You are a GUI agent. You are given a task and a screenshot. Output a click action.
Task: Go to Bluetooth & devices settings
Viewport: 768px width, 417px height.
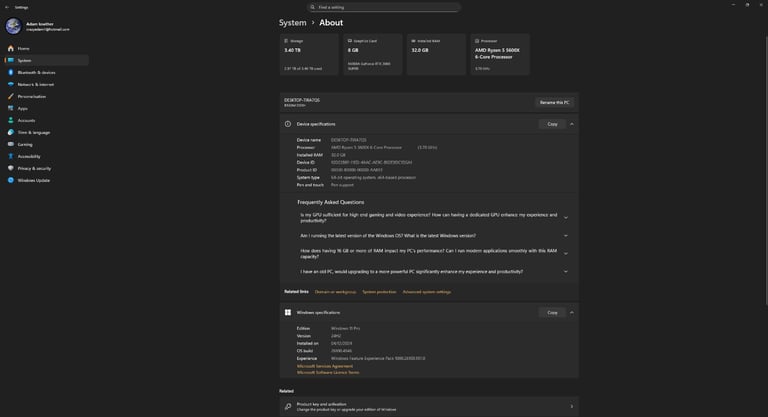[x=47, y=73]
